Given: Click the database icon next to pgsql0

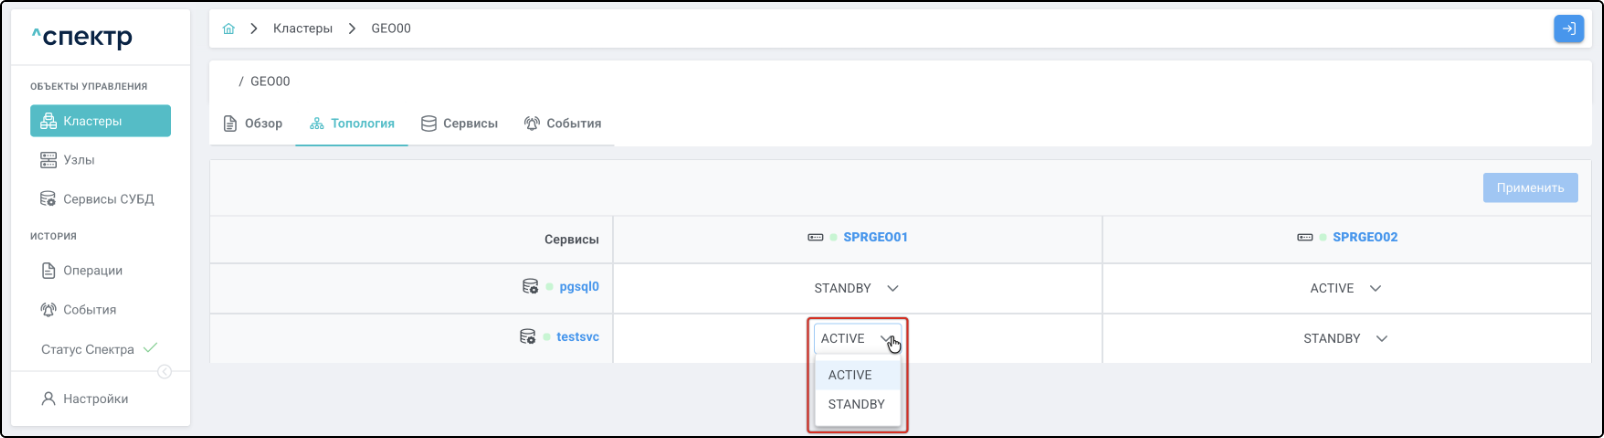Looking at the screenshot, I should [530, 287].
